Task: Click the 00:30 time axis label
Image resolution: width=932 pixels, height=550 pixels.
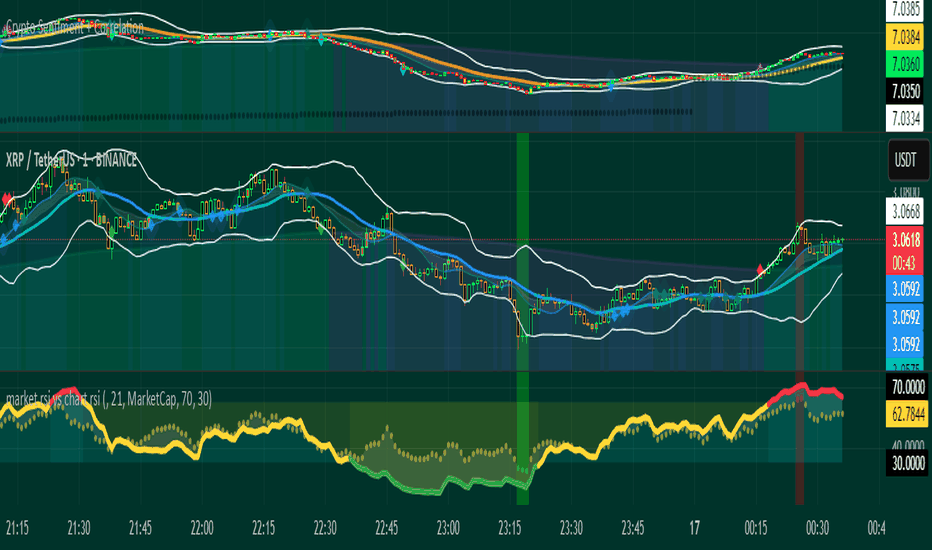Action: tap(817, 527)
